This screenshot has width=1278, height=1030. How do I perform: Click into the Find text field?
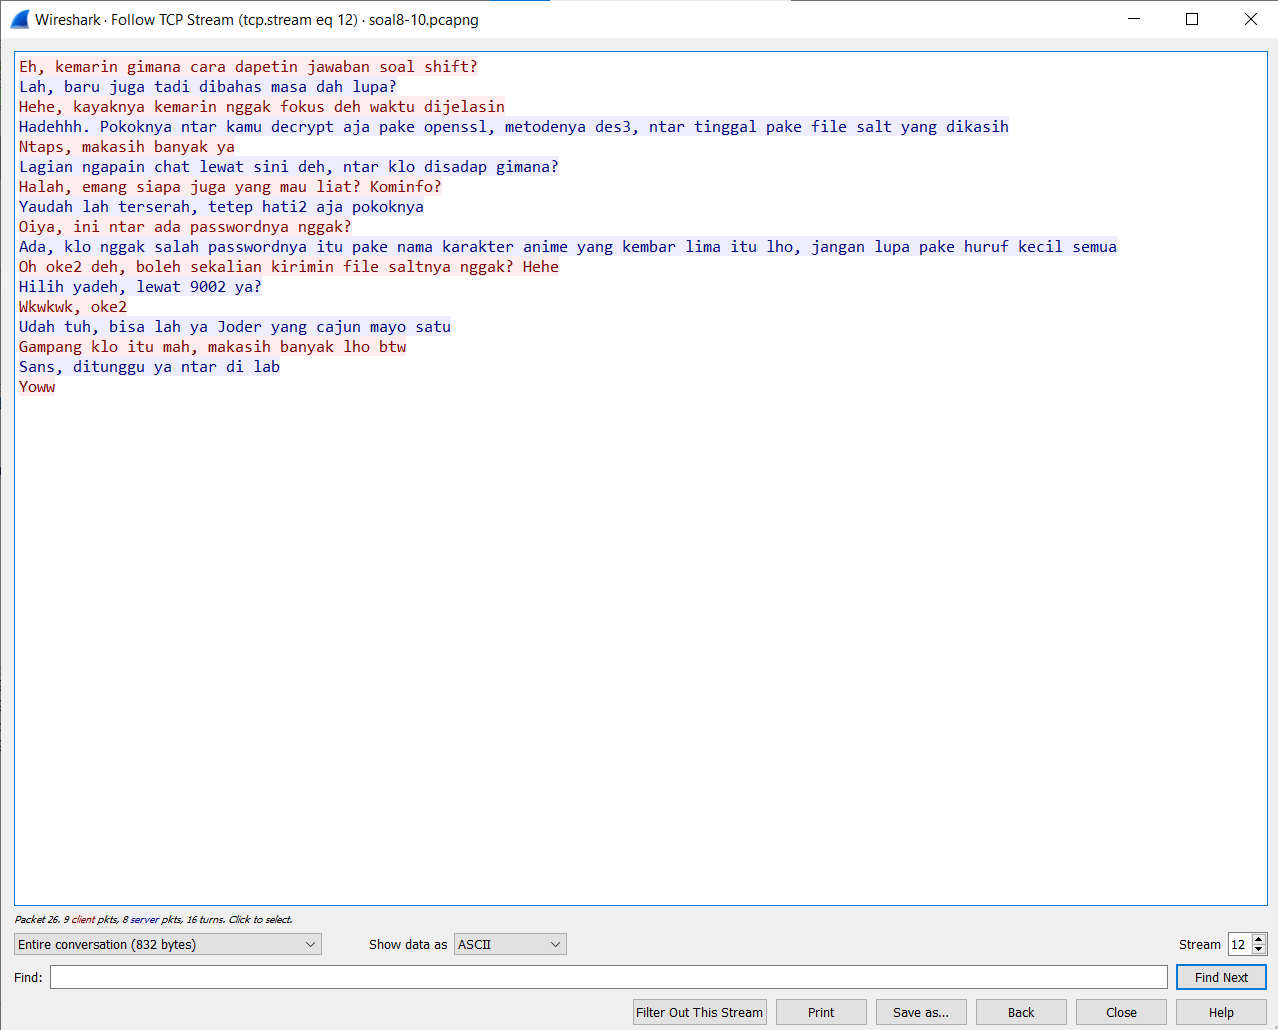609,977
